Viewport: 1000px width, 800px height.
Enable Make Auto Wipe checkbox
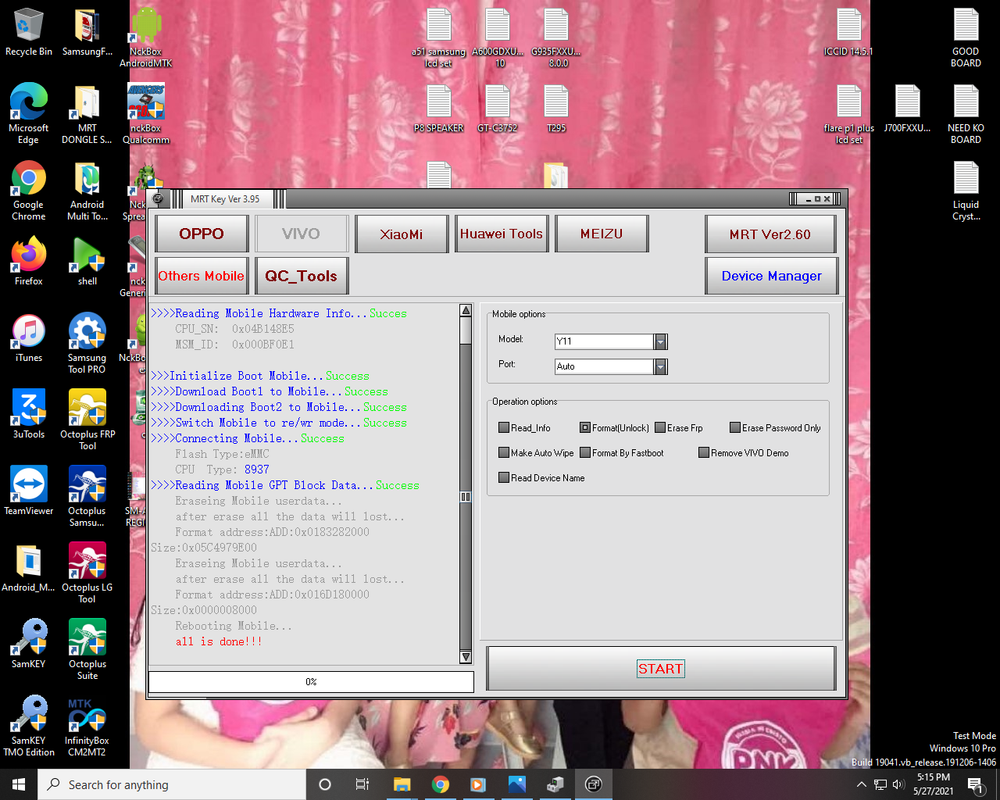(x=504, y=452)
